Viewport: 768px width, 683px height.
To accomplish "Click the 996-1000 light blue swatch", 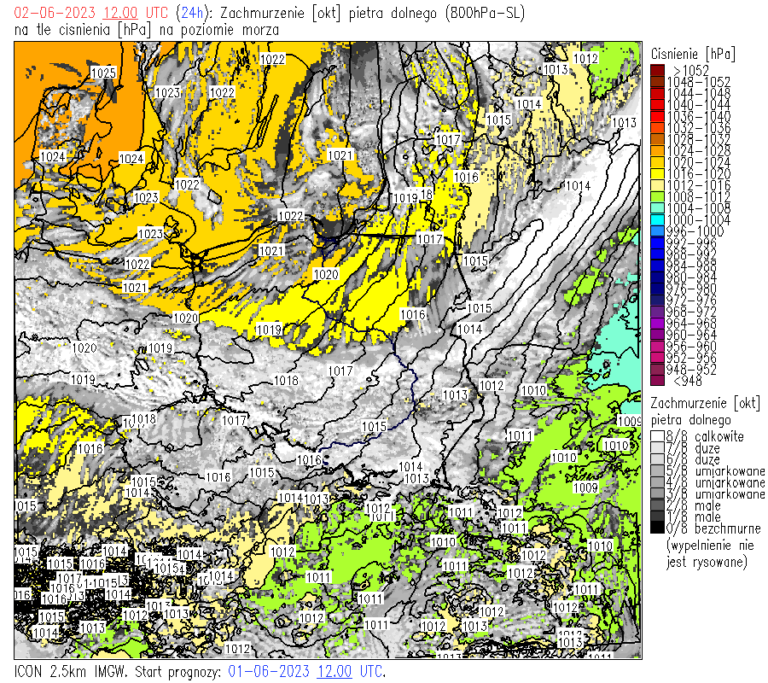I will tap(657, 231).
